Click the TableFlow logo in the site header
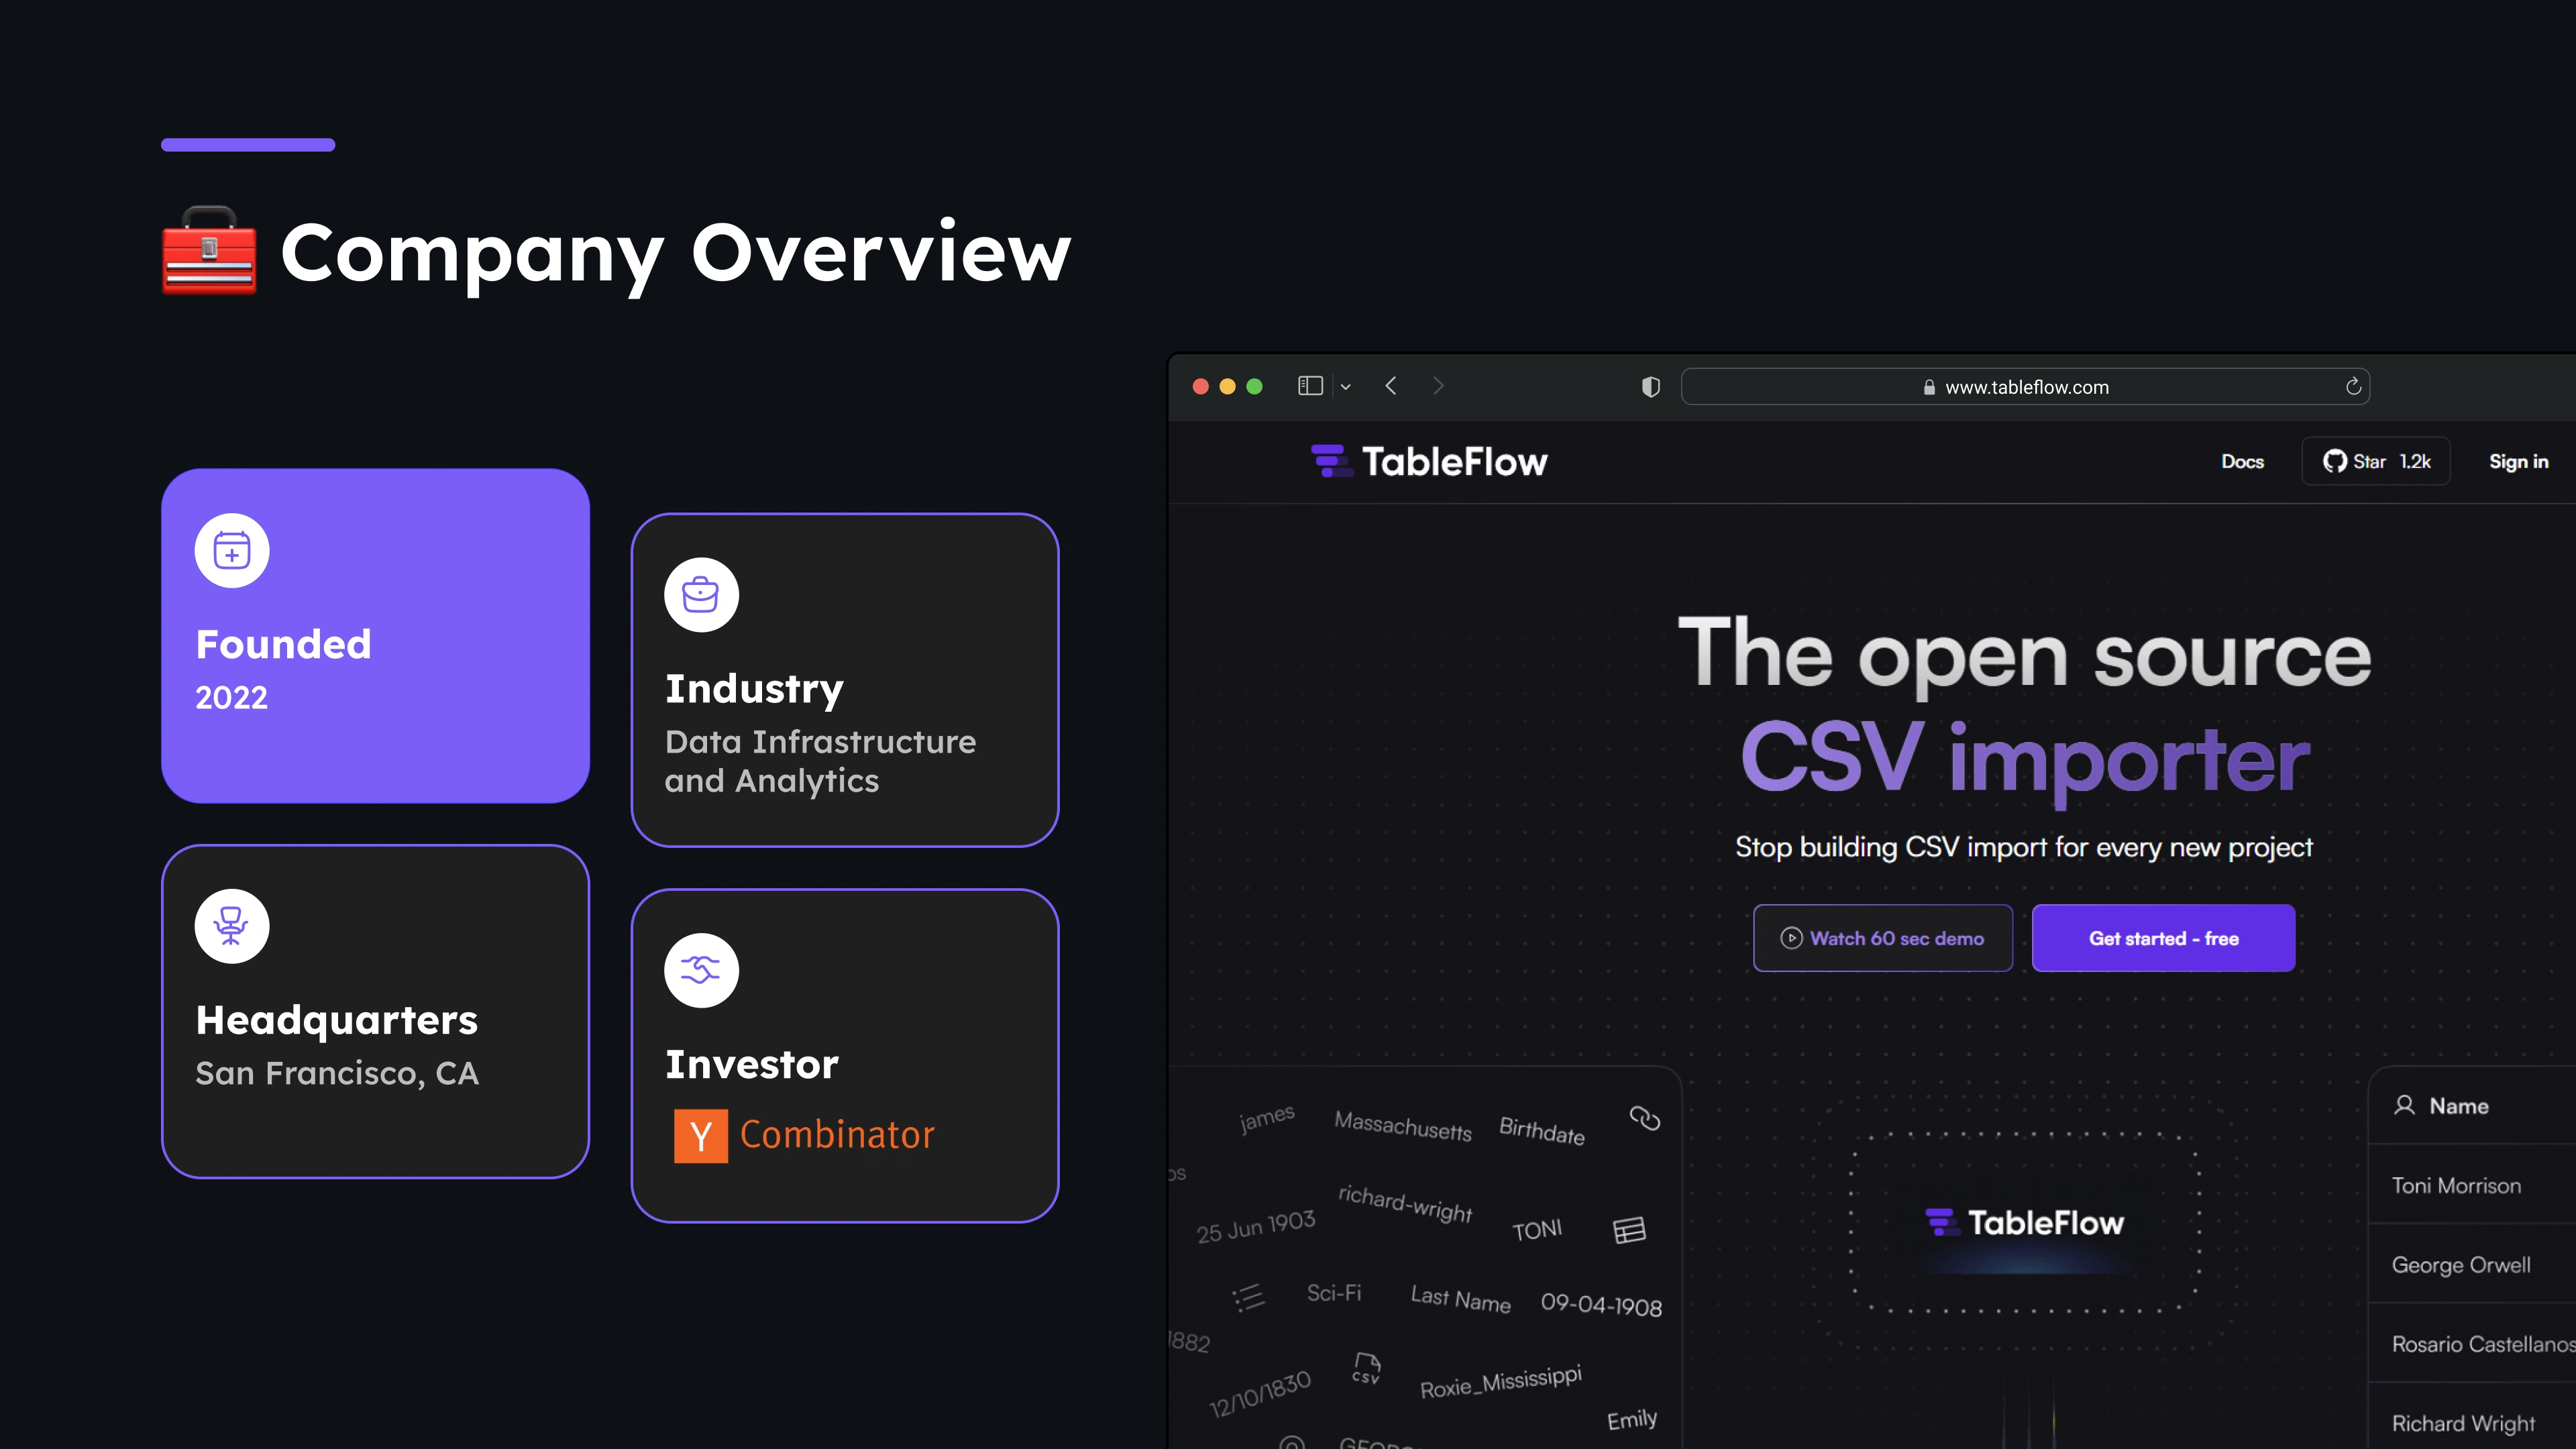Viewport: 2576px width, 1449px height. tap(1429, 461)
